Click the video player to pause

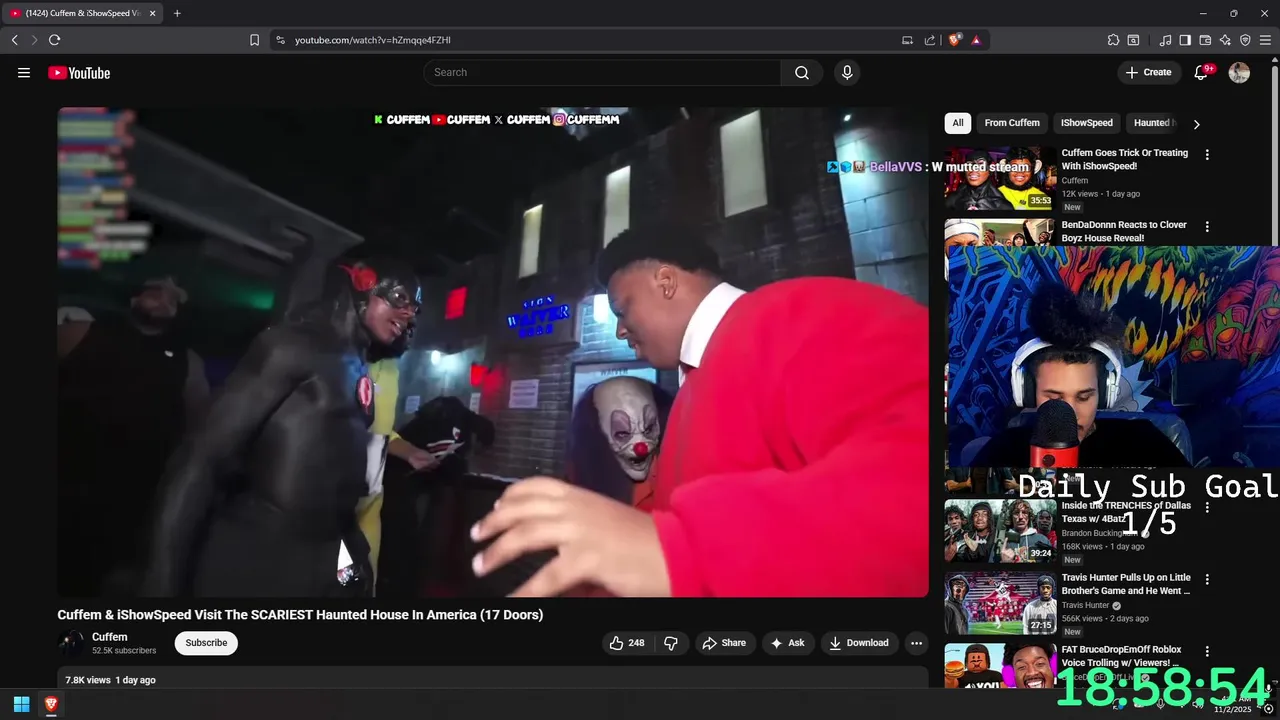coord(493,352)
